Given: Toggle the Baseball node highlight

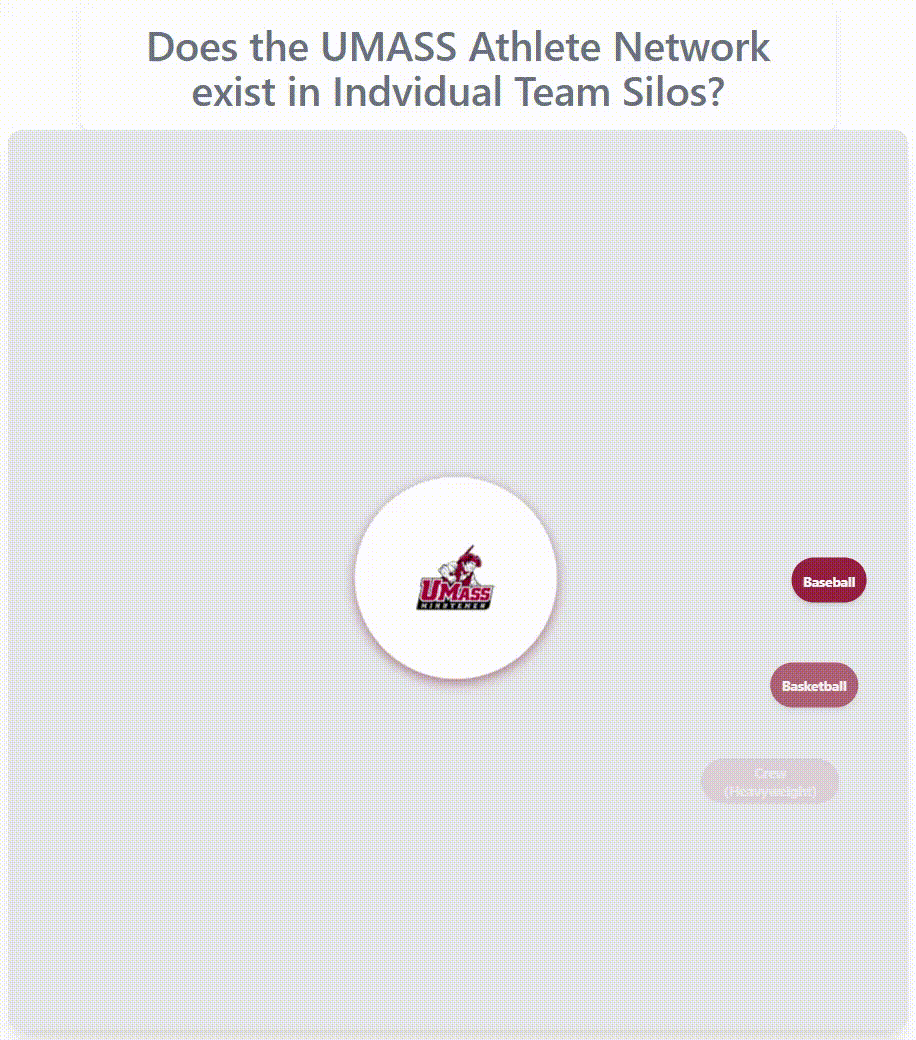Looking at the screenshot, I should pos(828,580).
